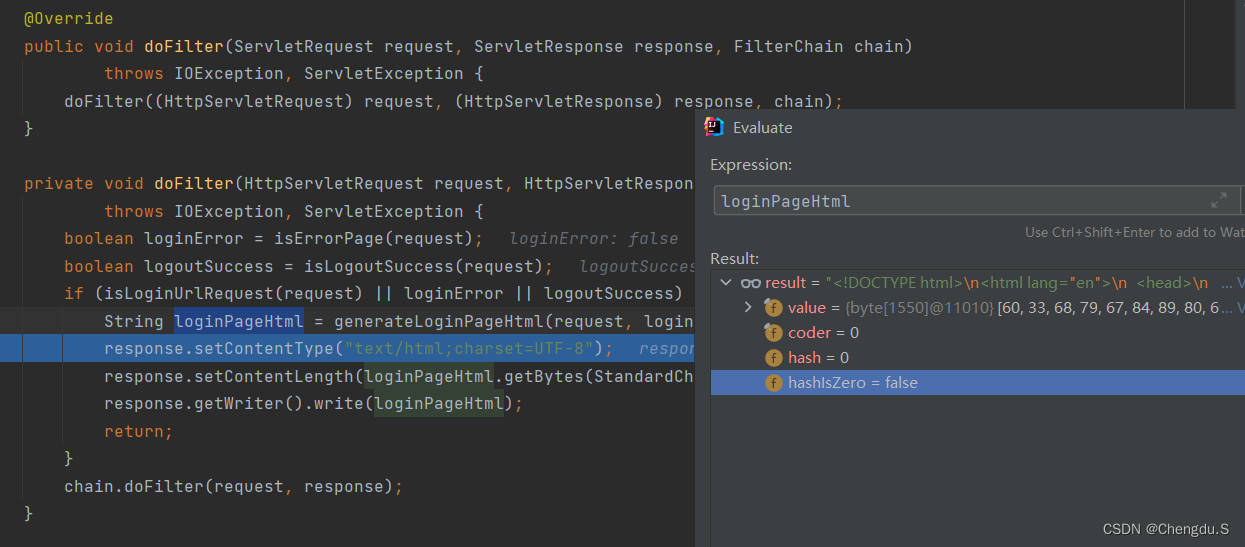
Task: Expand the value byte array node
Action: [x=748, y=307]
